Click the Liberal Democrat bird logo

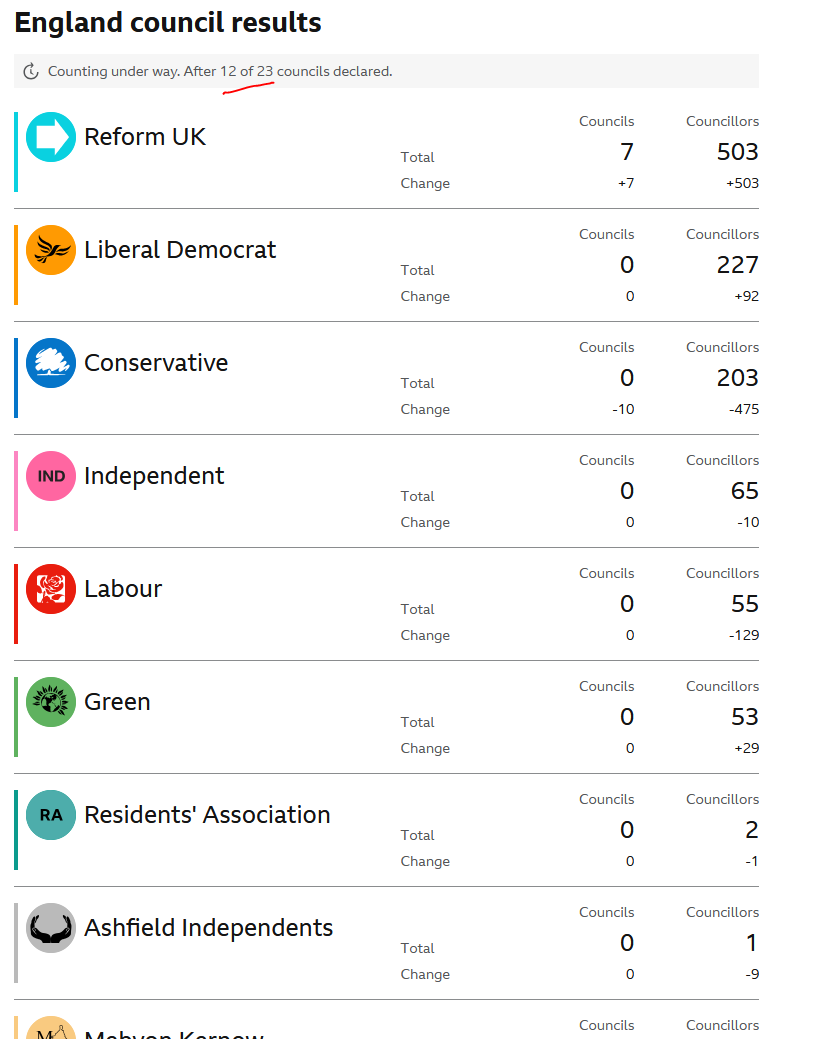[51, 250]
